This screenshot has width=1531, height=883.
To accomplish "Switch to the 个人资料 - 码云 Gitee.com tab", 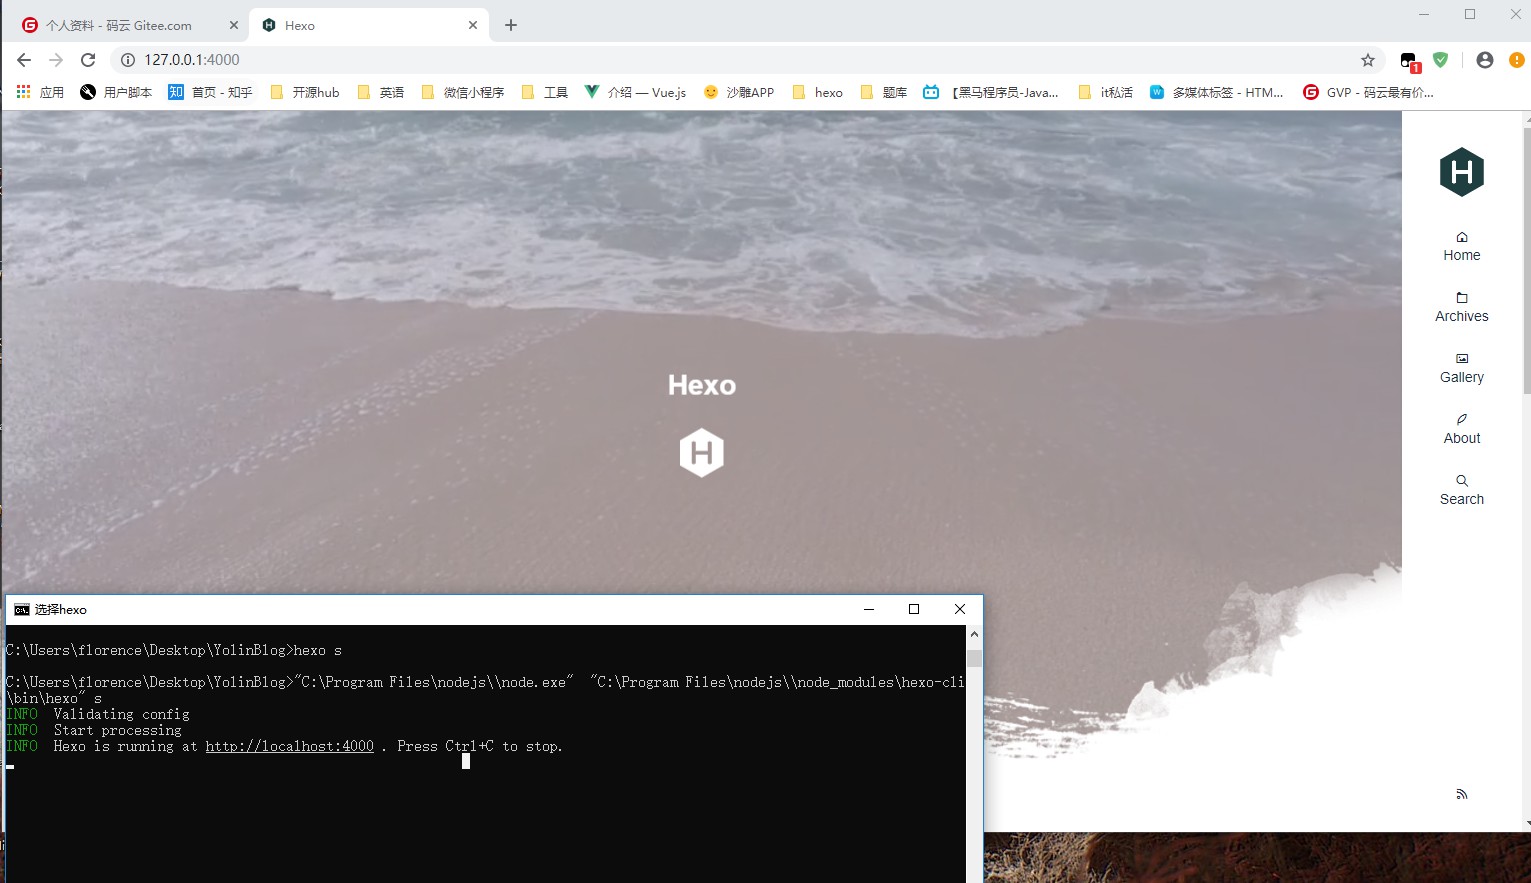I will [130, 25].
